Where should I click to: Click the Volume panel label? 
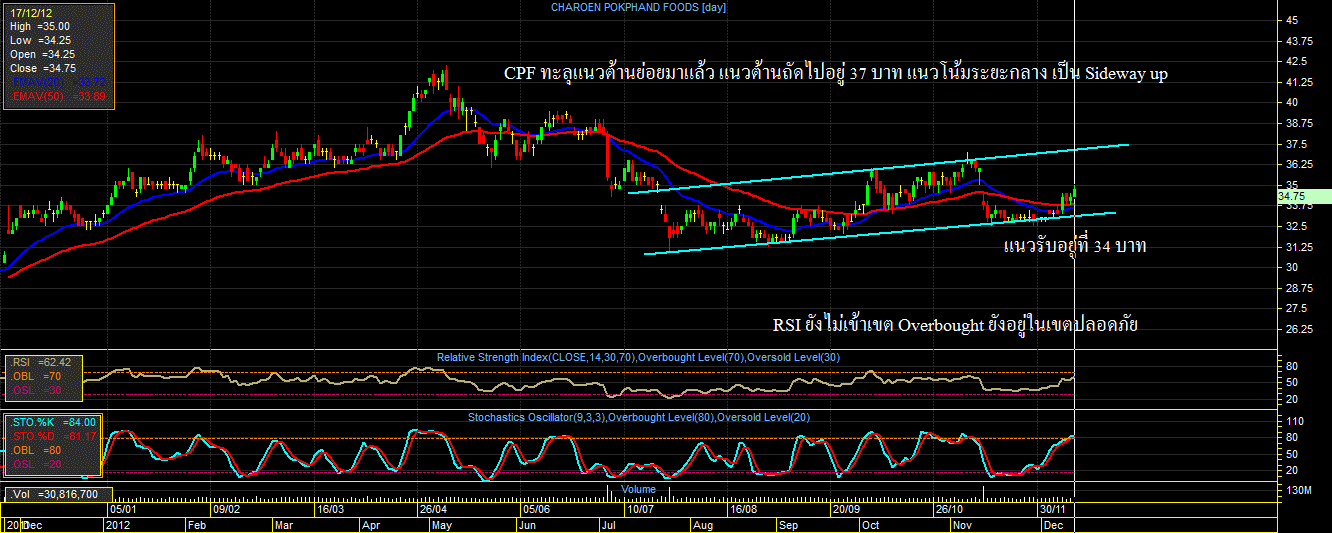pyautogui.click(x=638, y=489)
